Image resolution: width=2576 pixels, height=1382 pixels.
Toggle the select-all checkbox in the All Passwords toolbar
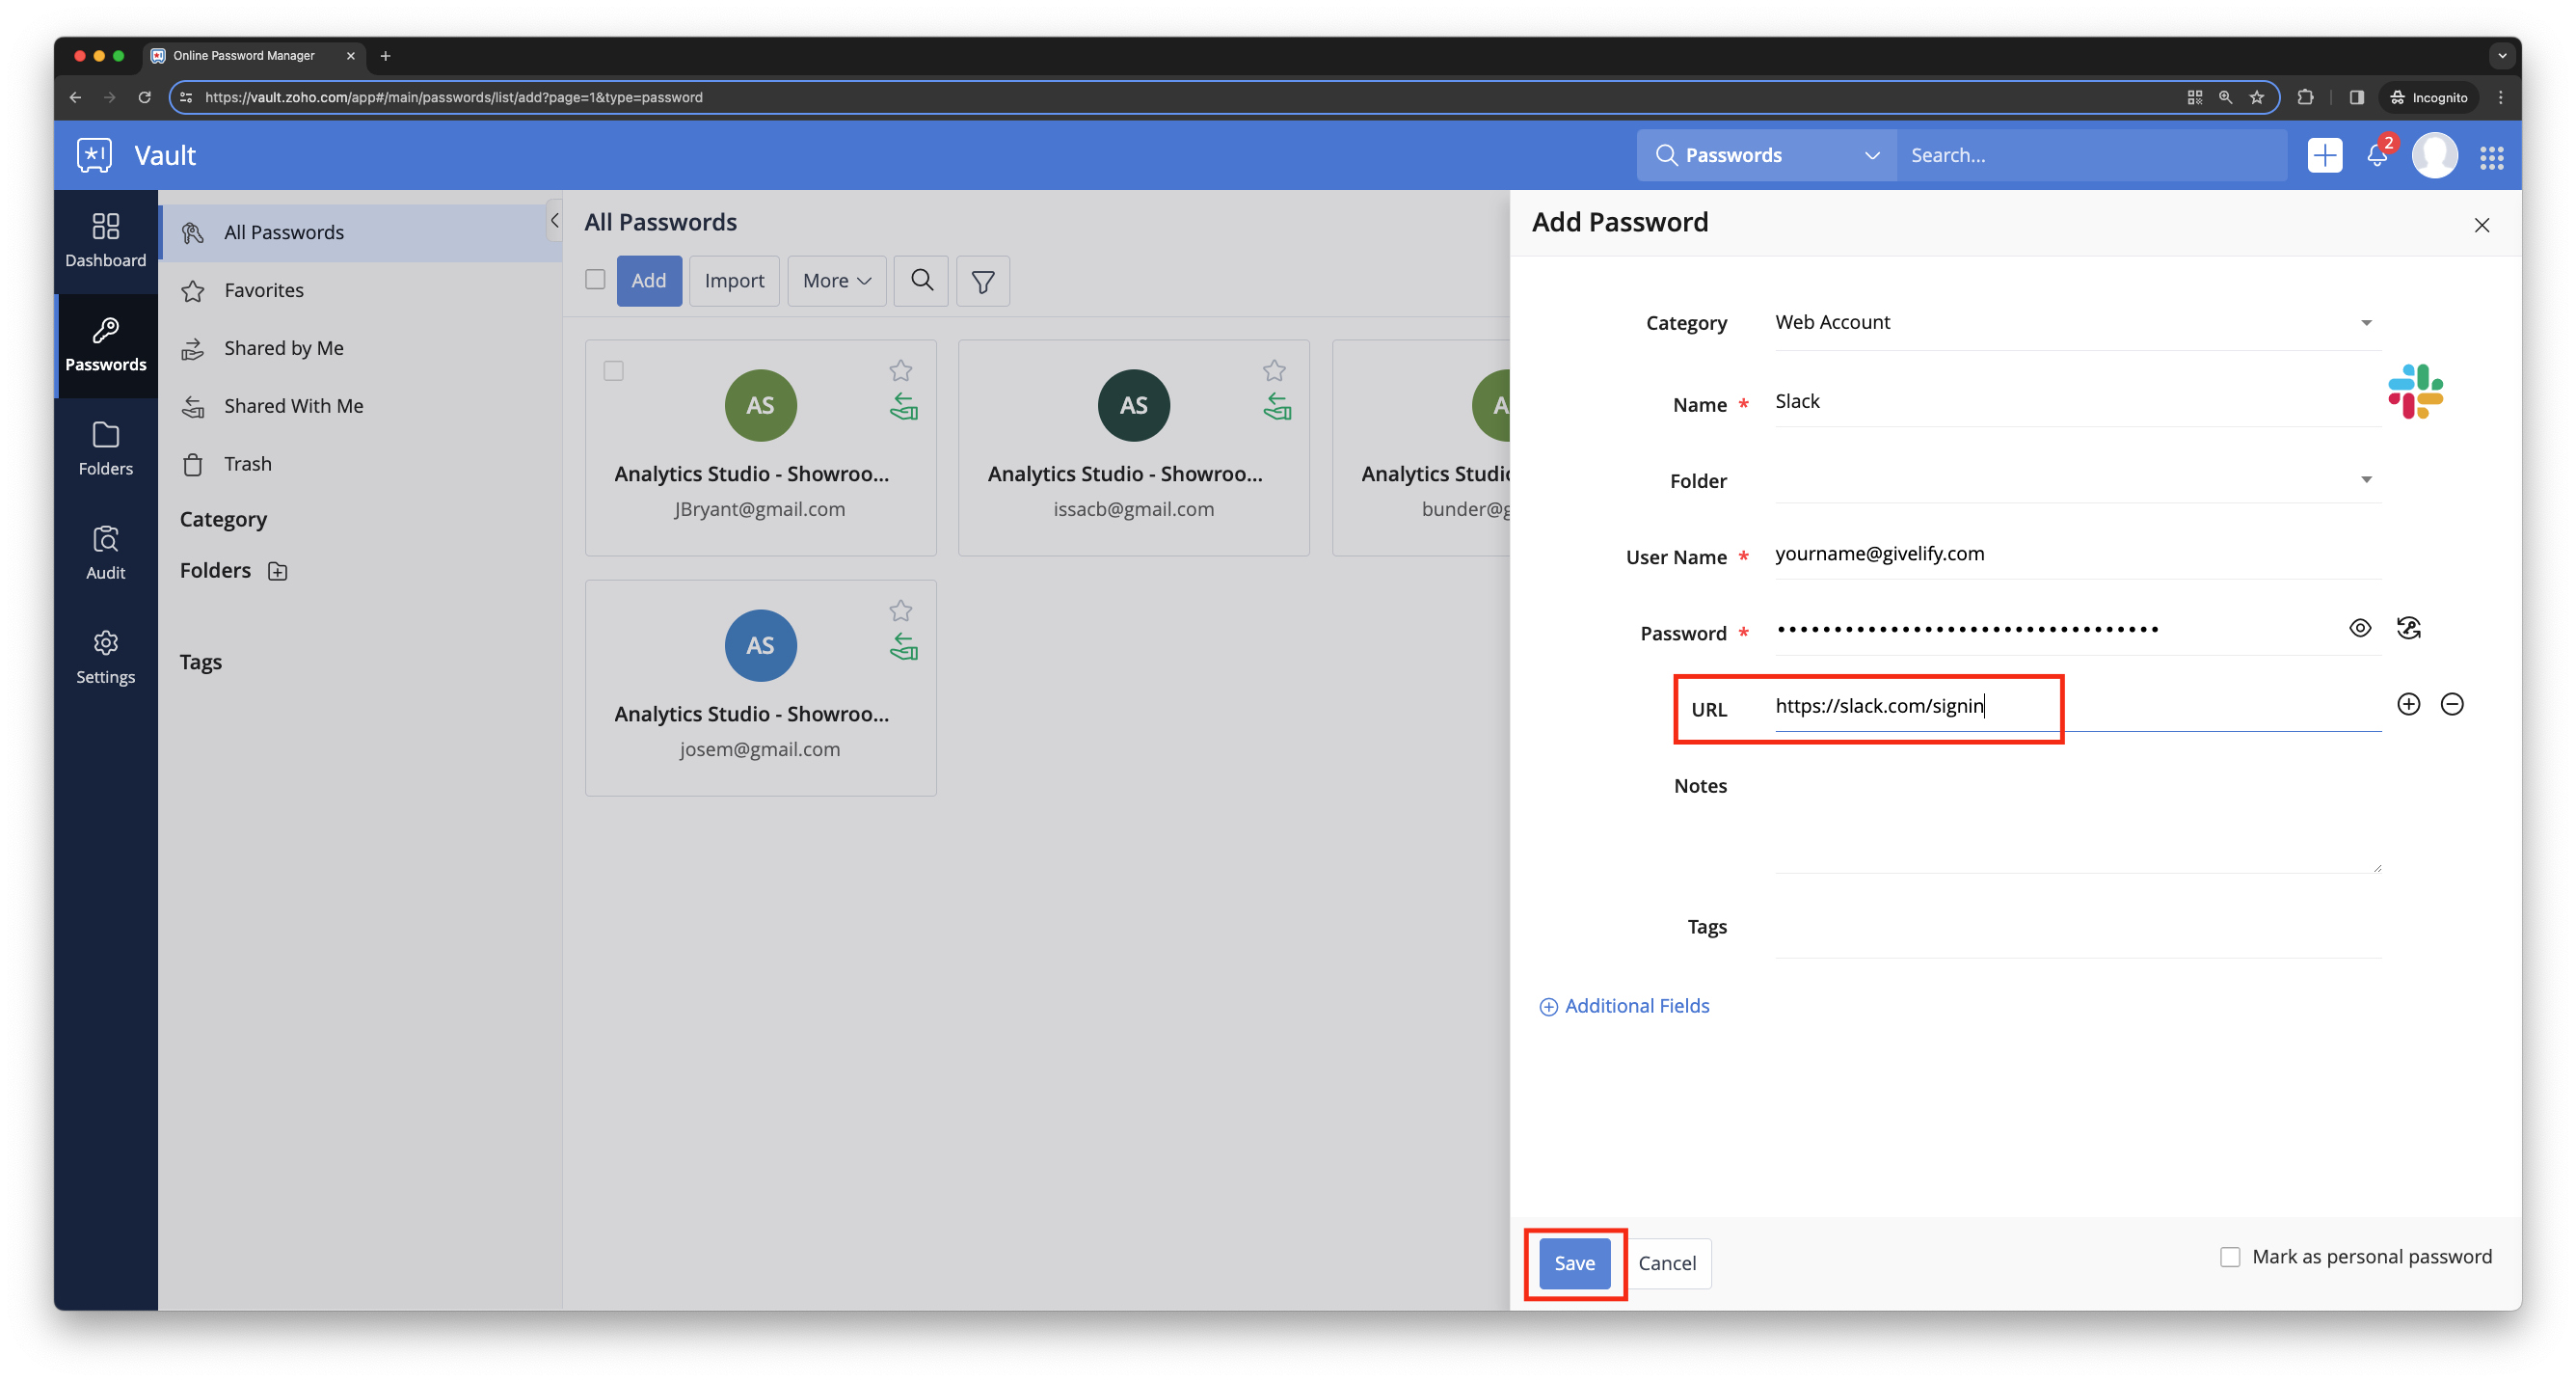[595, 279]
